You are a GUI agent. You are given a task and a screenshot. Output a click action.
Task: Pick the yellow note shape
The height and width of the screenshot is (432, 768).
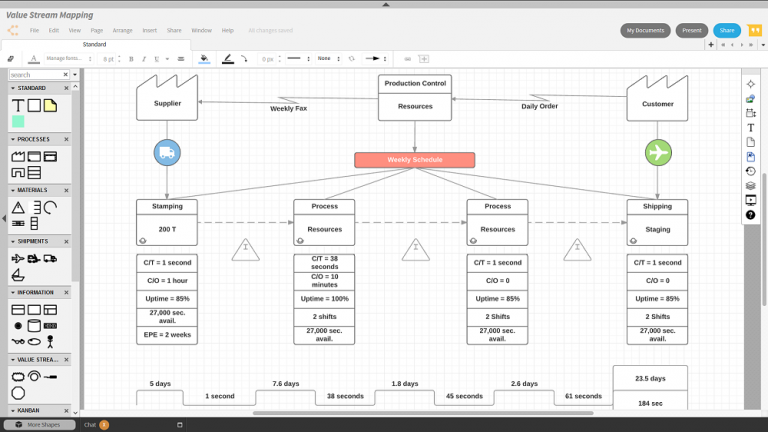50,105
